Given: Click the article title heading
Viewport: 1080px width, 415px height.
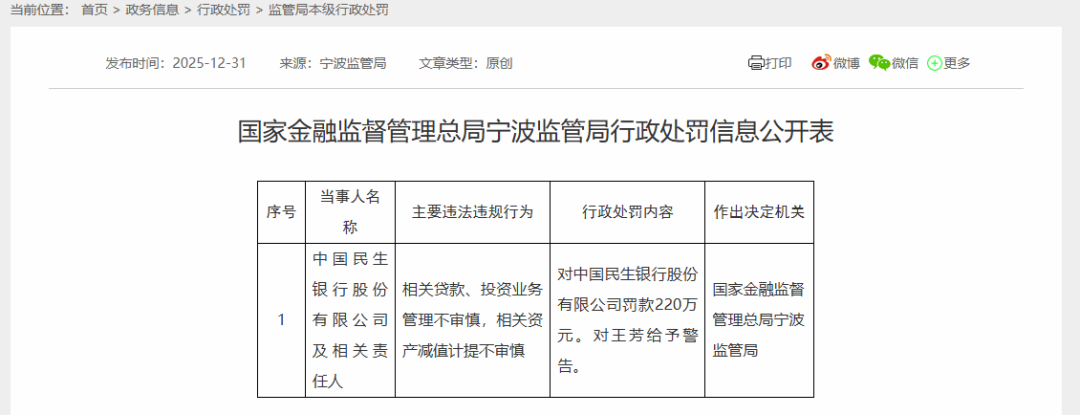Looking at the screenshot, I should (x=536, y=131).
